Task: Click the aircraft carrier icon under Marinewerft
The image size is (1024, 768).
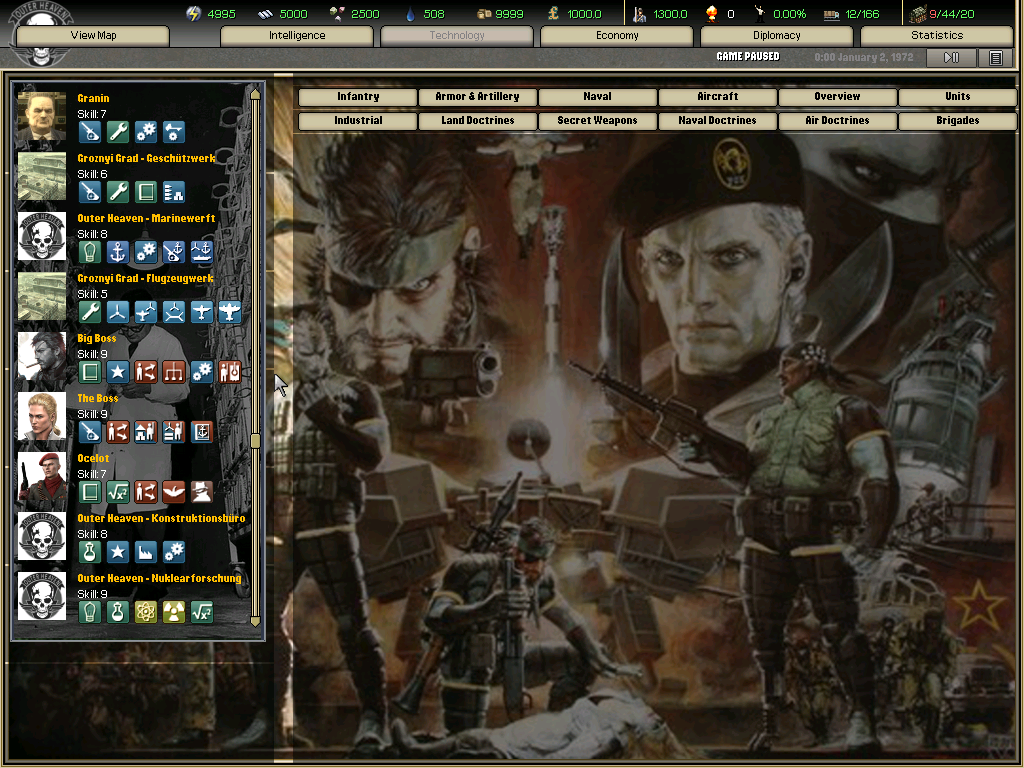Action: pyautogui.click(x=202, y=251)
